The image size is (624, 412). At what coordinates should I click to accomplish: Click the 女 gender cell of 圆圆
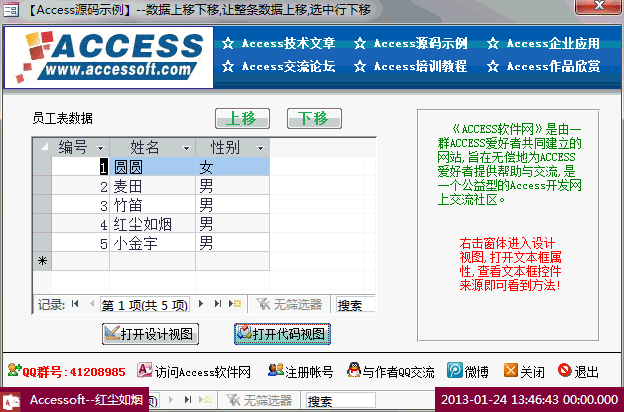pyautogui.click(x=233, y=167)
